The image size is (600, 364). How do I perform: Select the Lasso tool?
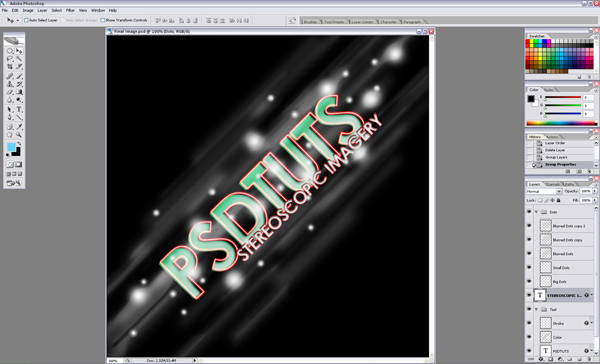pyautogui.click(x=10, y=59)
